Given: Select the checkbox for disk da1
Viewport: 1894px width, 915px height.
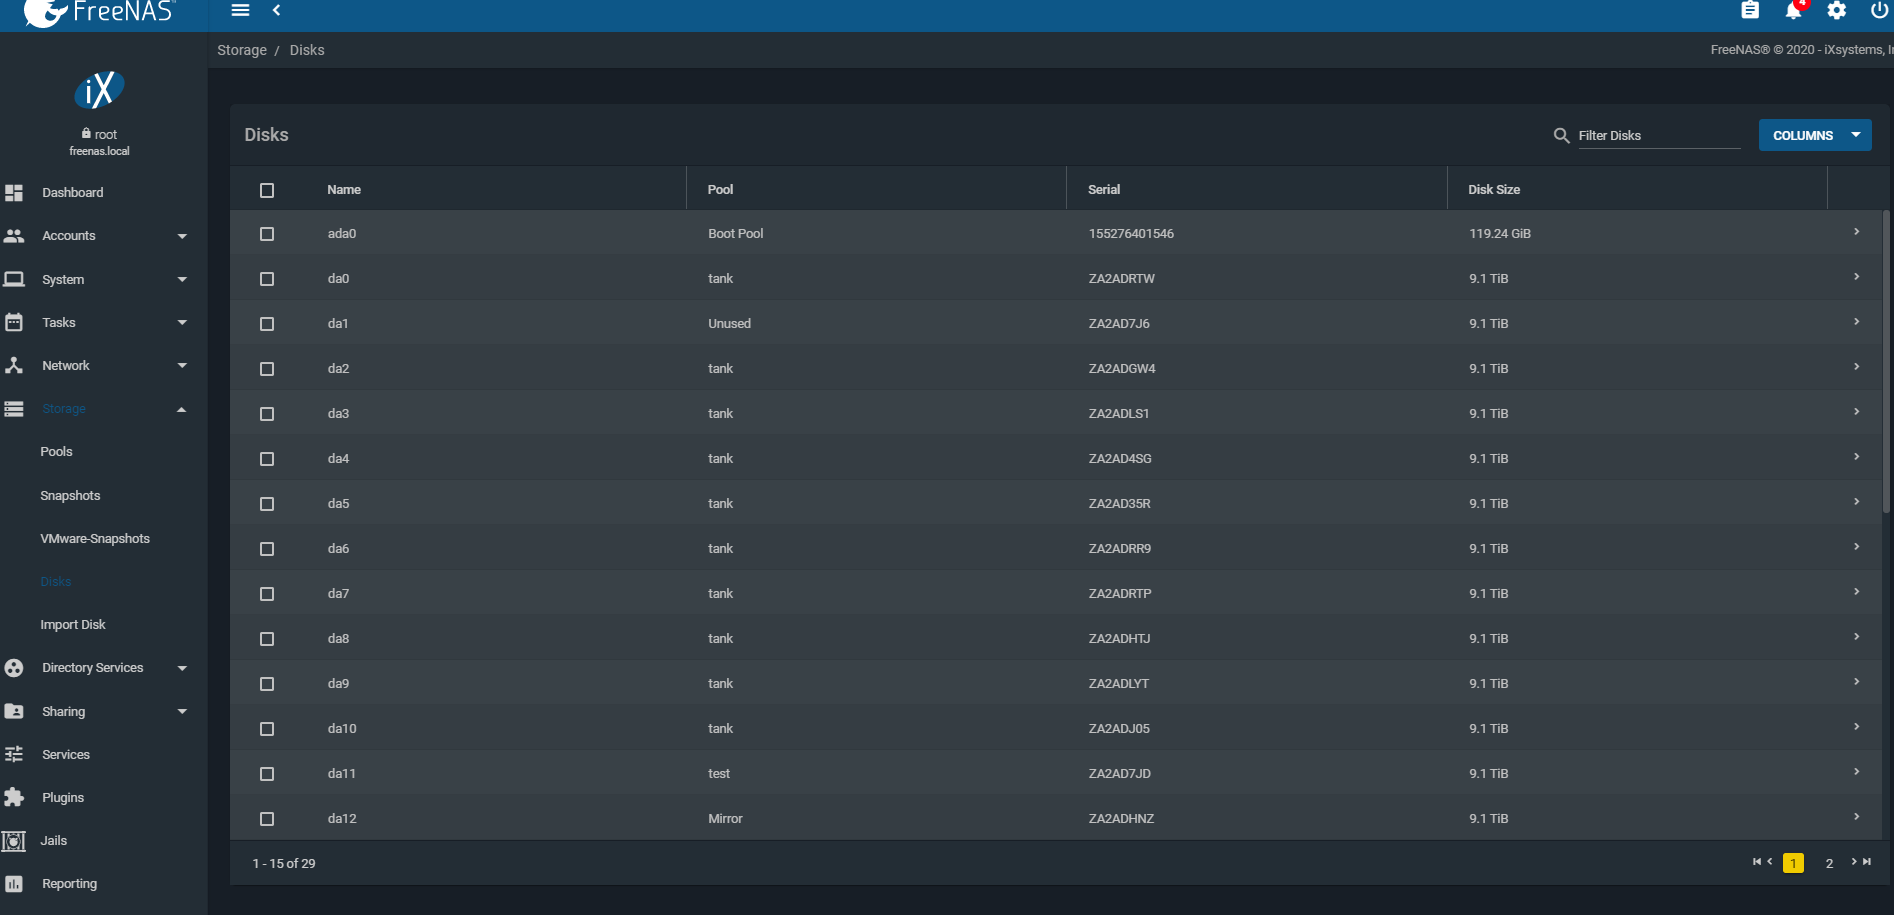Looking at the screenshot, I should click(x=267, y=324).
